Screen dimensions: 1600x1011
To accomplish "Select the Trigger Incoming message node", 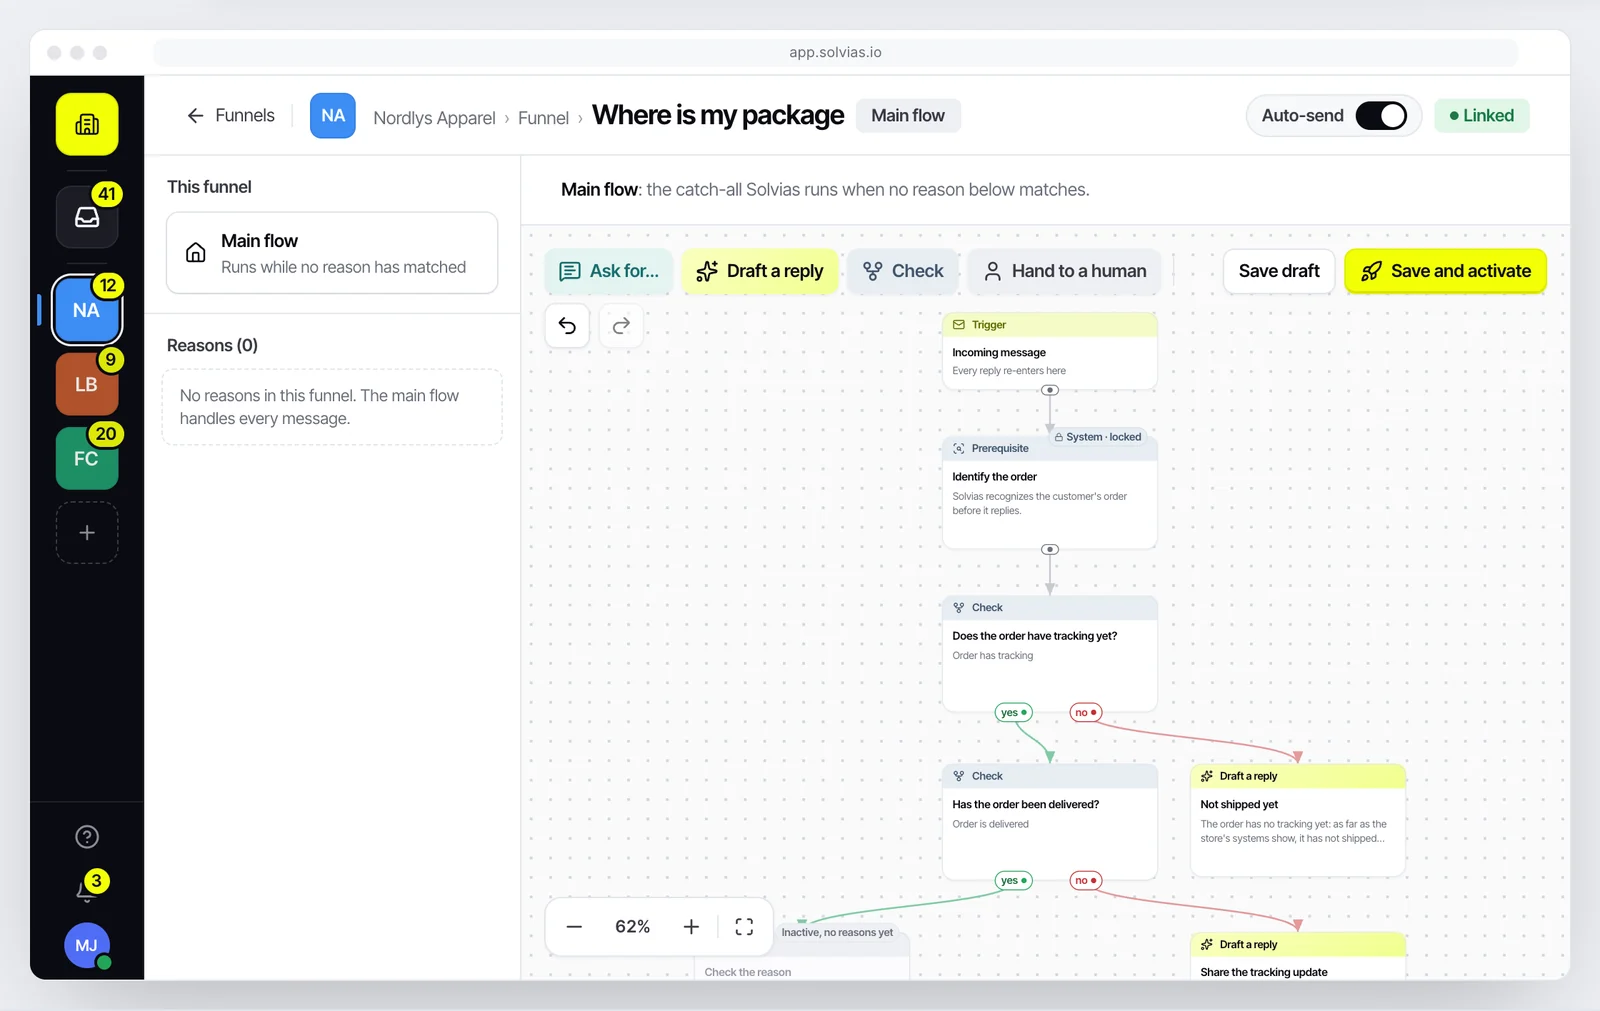I will [1050, 351].
